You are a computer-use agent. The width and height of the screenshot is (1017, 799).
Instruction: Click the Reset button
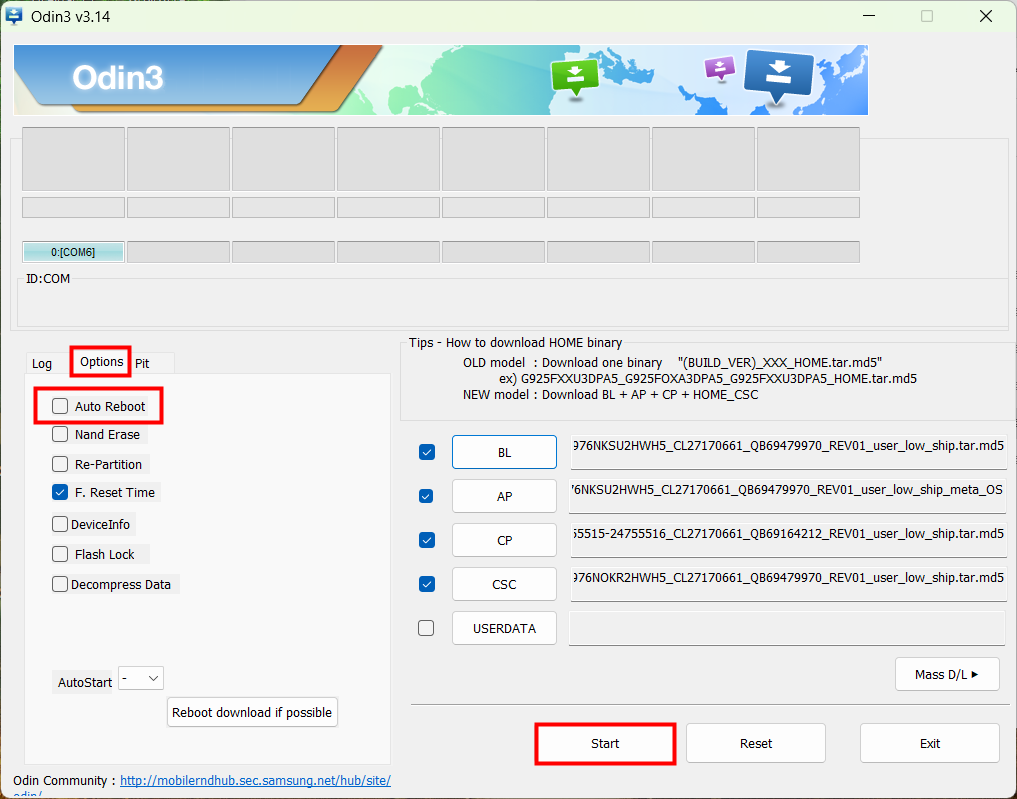click(x=756, y=743)
